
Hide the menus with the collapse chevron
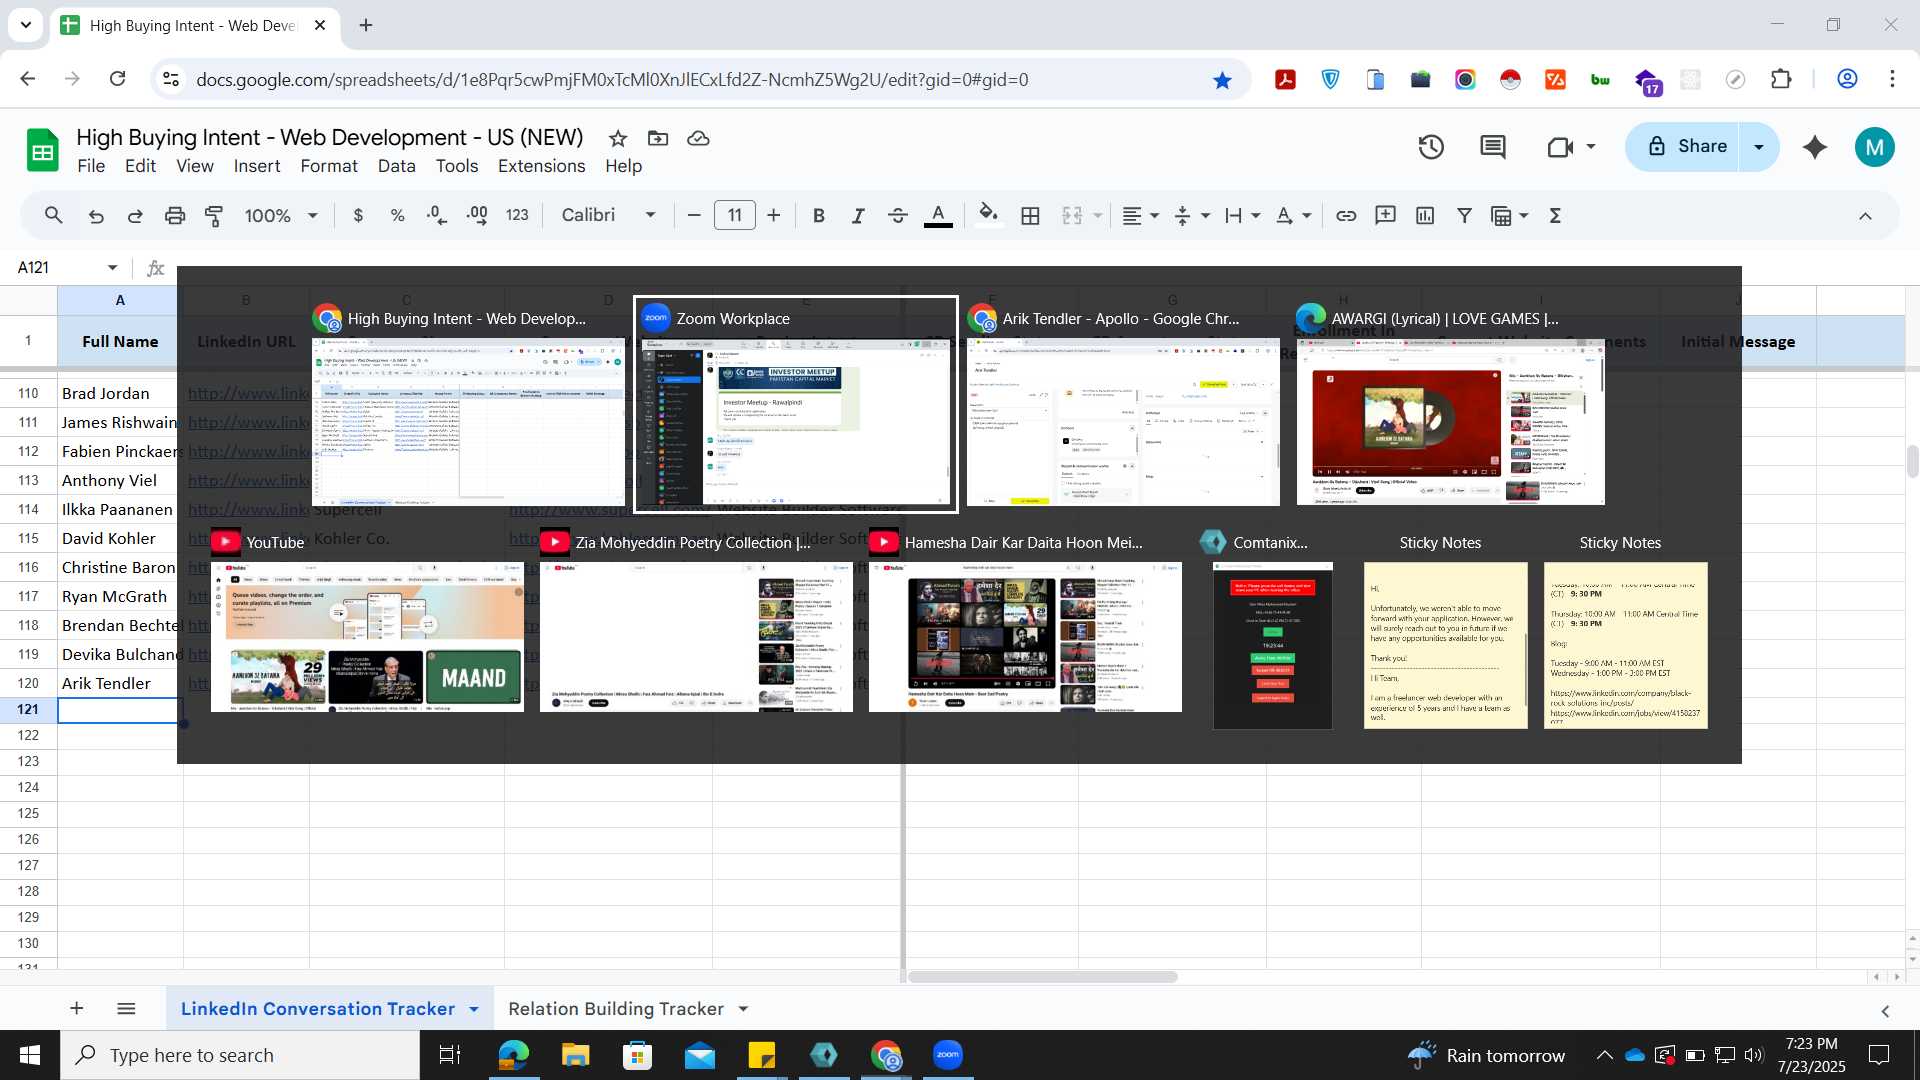[x=1865, y=215]
